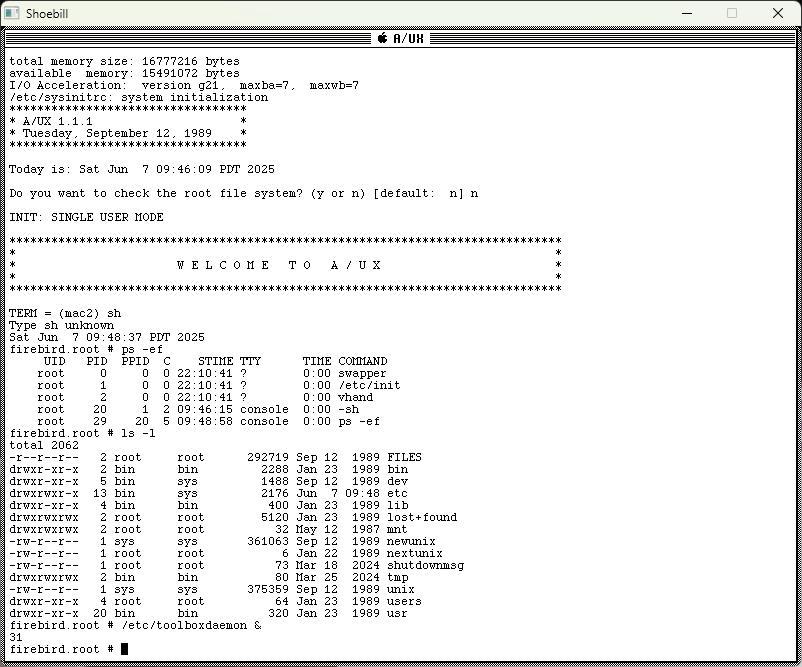
Task: Click the 'Today is: Sat Jun 7 09:46:09' line
Action: point(142,169)
